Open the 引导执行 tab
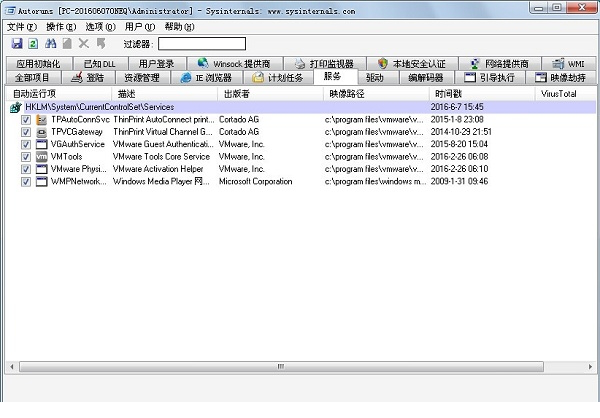600x418 pixels. 489,78
